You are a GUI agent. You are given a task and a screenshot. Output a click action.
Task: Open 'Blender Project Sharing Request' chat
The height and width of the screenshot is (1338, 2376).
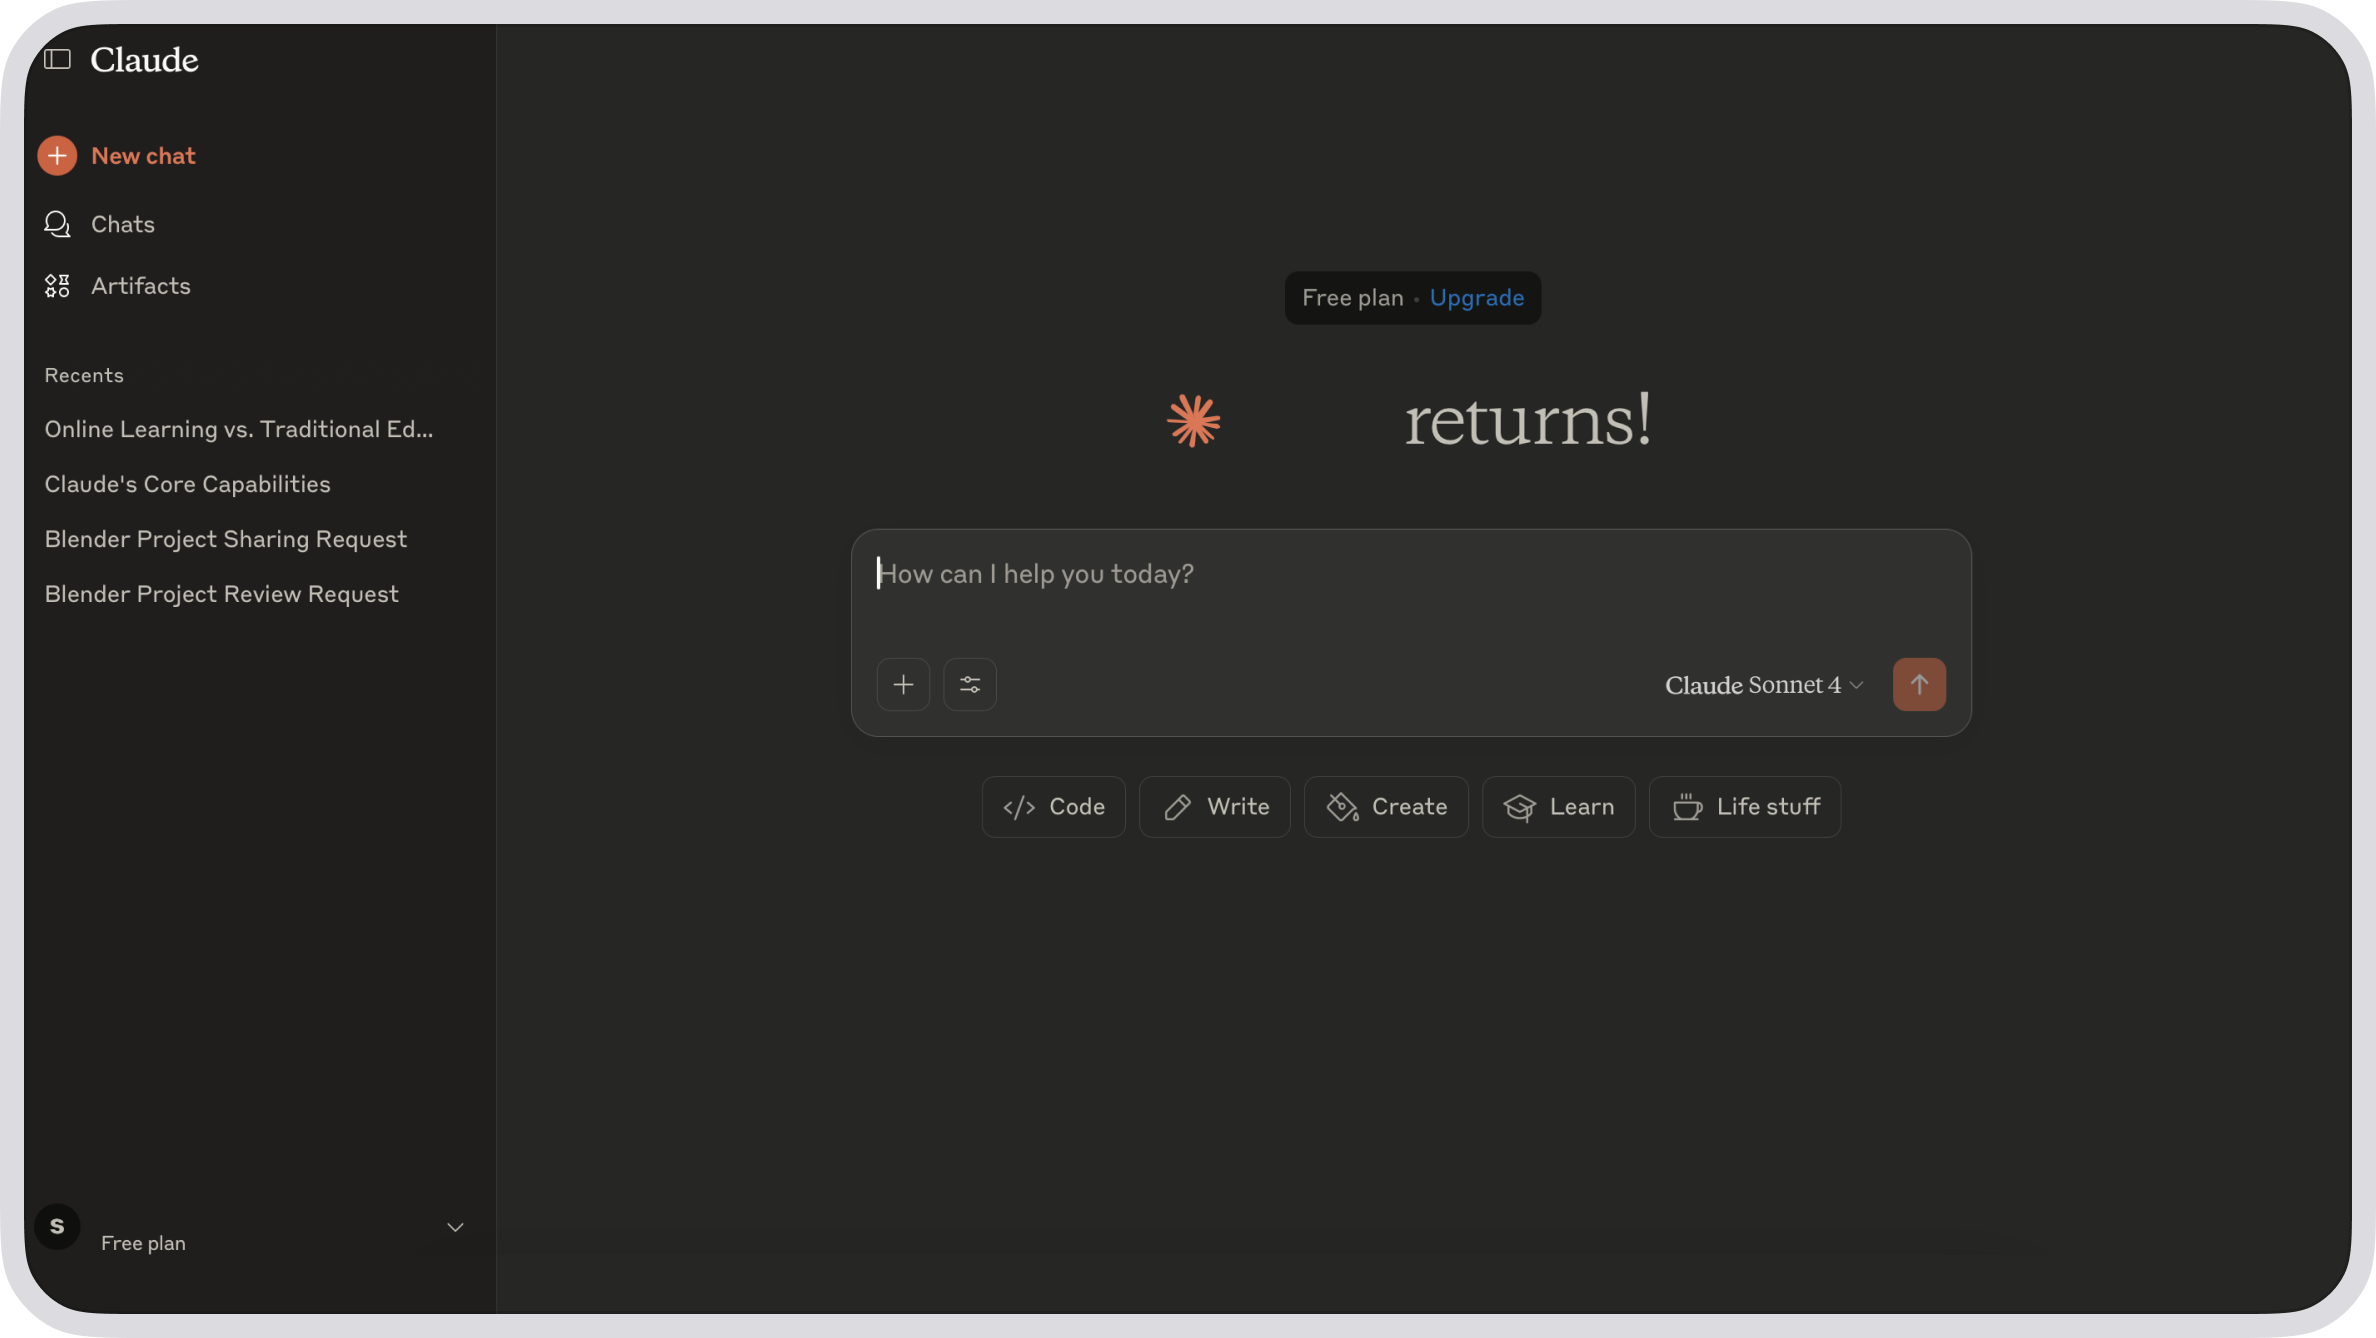(x=226, y=539)
